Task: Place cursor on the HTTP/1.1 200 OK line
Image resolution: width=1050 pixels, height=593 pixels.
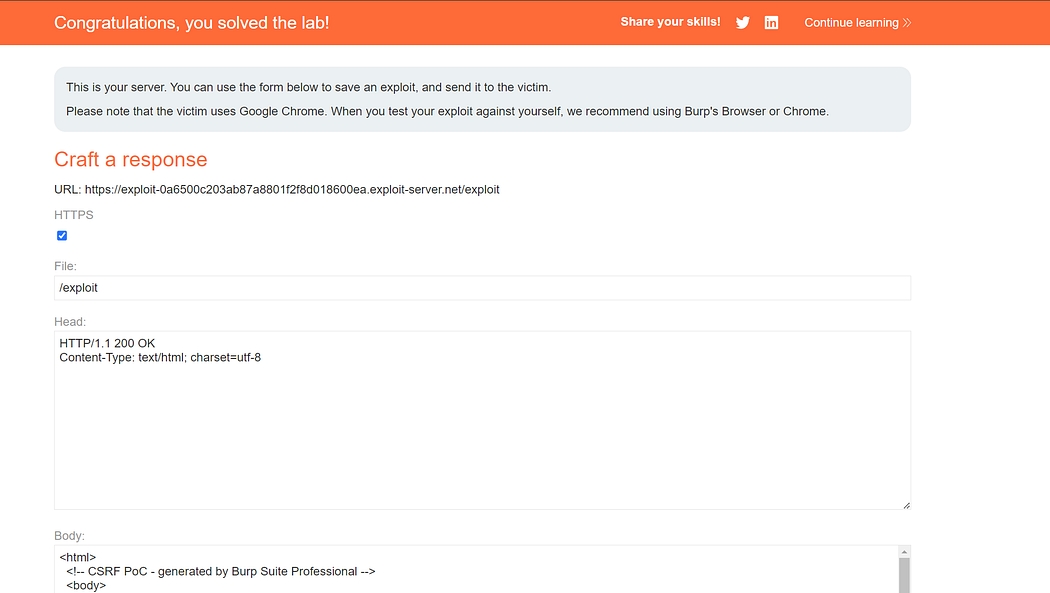Action: coord(107,343)
